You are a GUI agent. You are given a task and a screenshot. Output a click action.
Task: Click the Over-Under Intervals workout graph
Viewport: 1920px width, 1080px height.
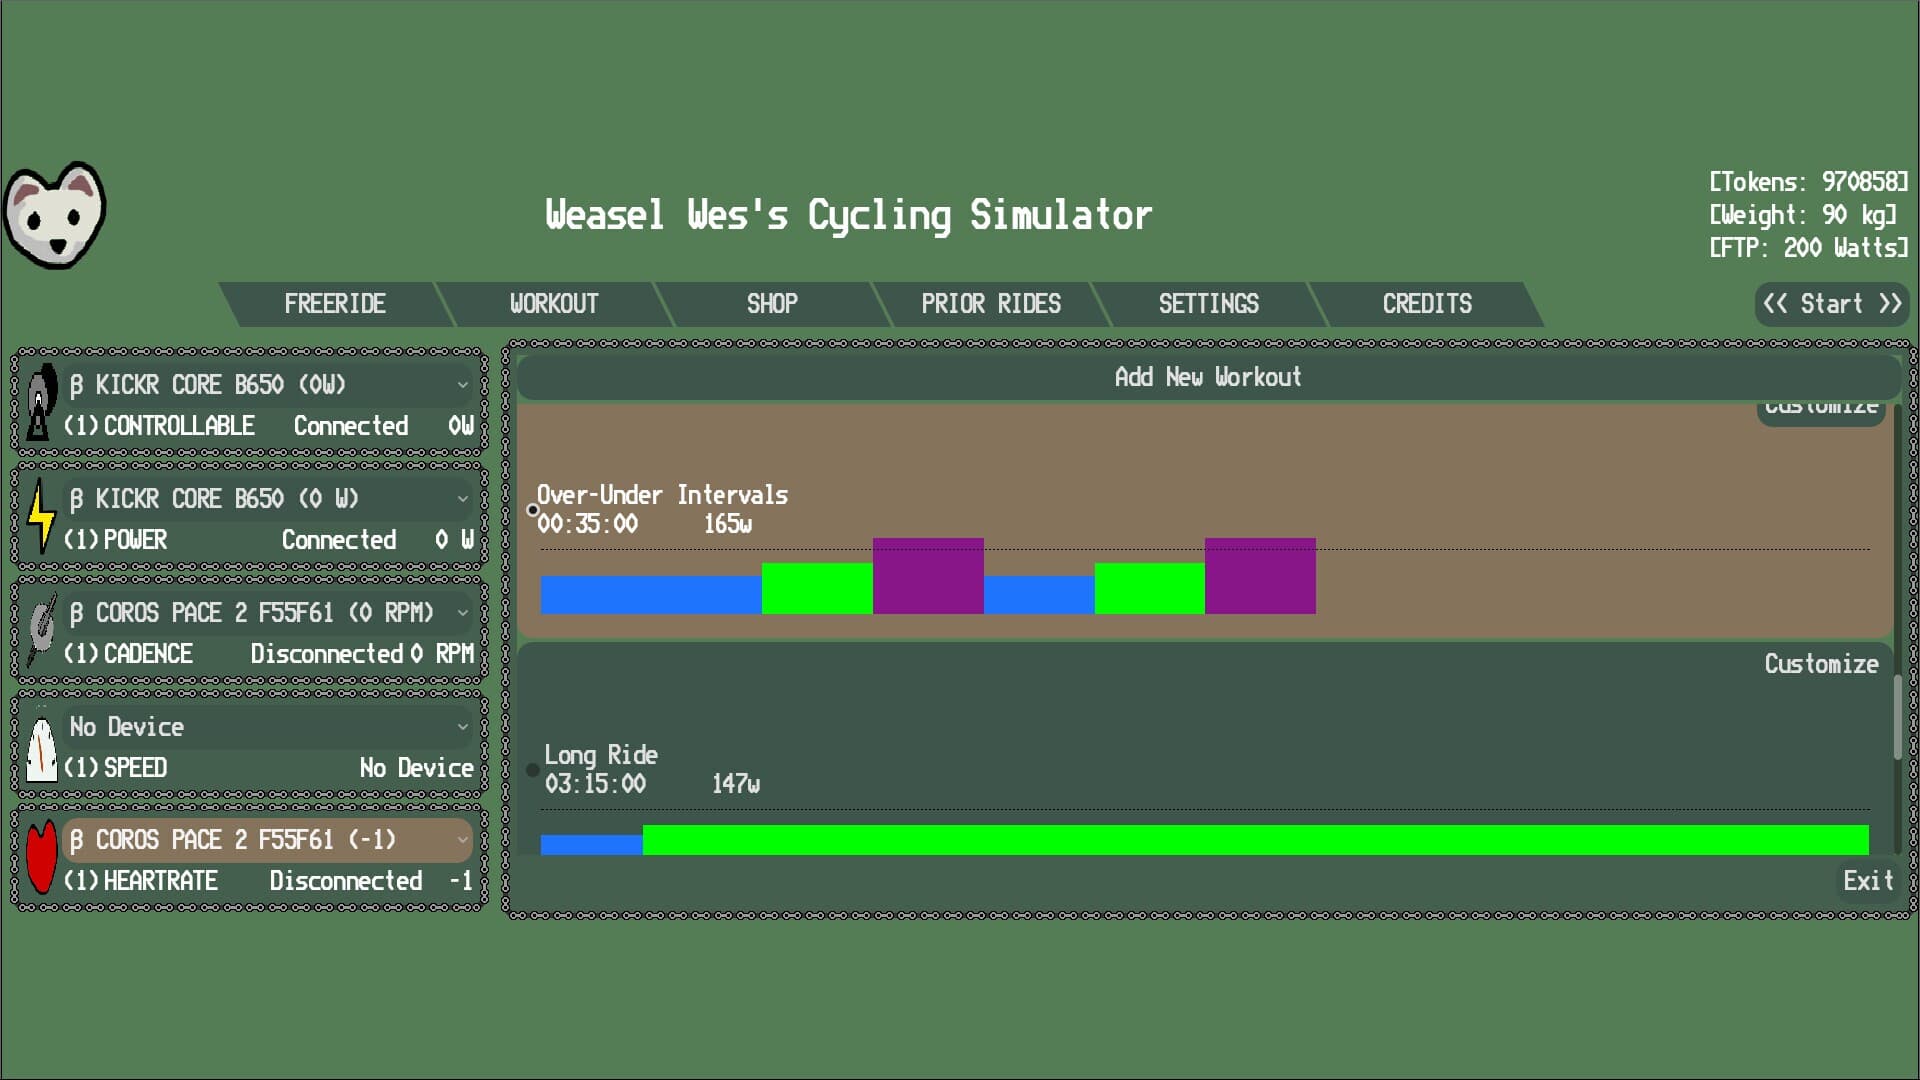click(925, 575)
